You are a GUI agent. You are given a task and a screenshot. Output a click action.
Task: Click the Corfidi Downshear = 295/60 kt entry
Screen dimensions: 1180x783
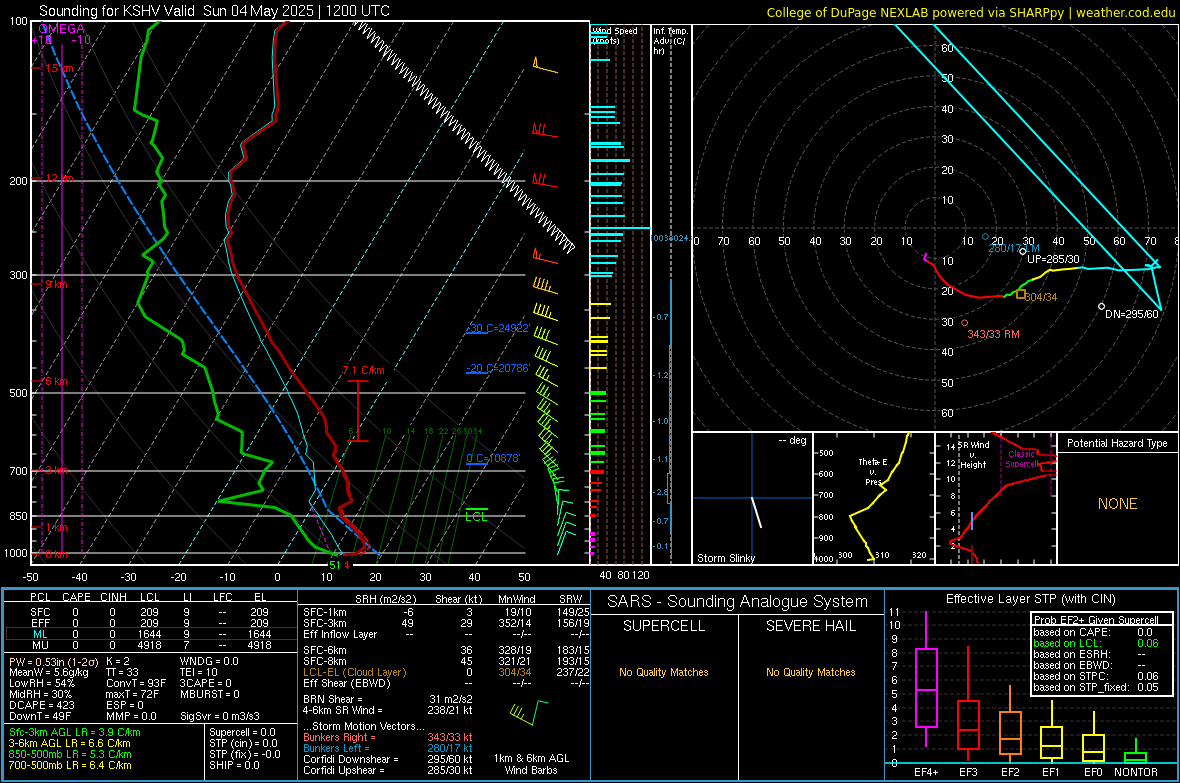[x=388, y=759]
